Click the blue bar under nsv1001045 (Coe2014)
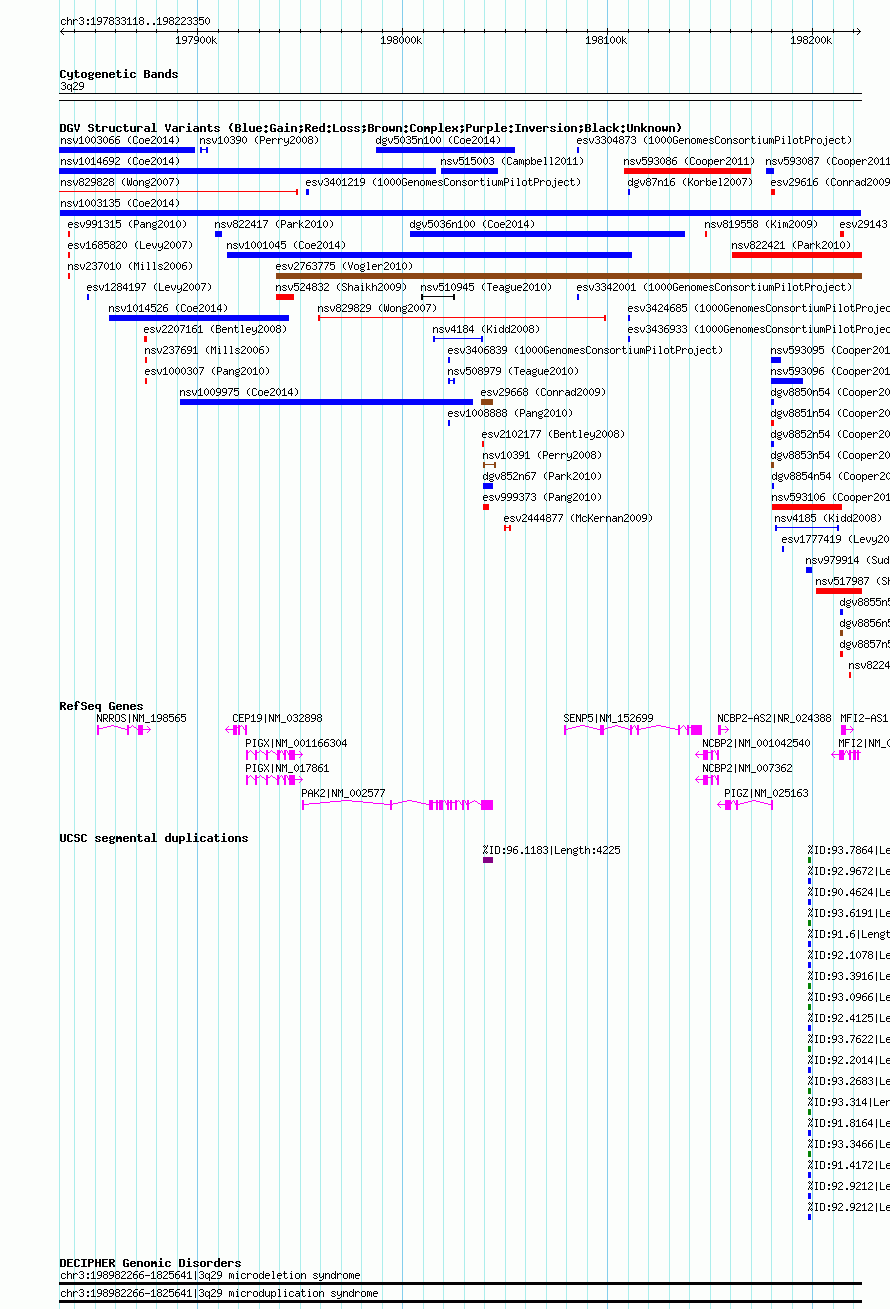 pyautogui.click(x=429, y=255)
